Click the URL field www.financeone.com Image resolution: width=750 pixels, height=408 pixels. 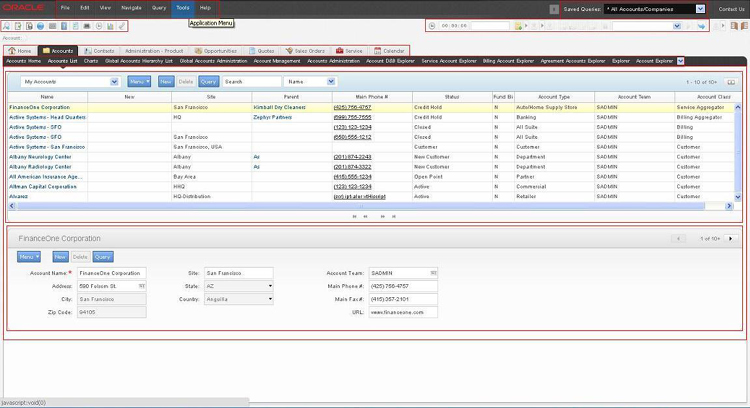(x=403, y=312)
